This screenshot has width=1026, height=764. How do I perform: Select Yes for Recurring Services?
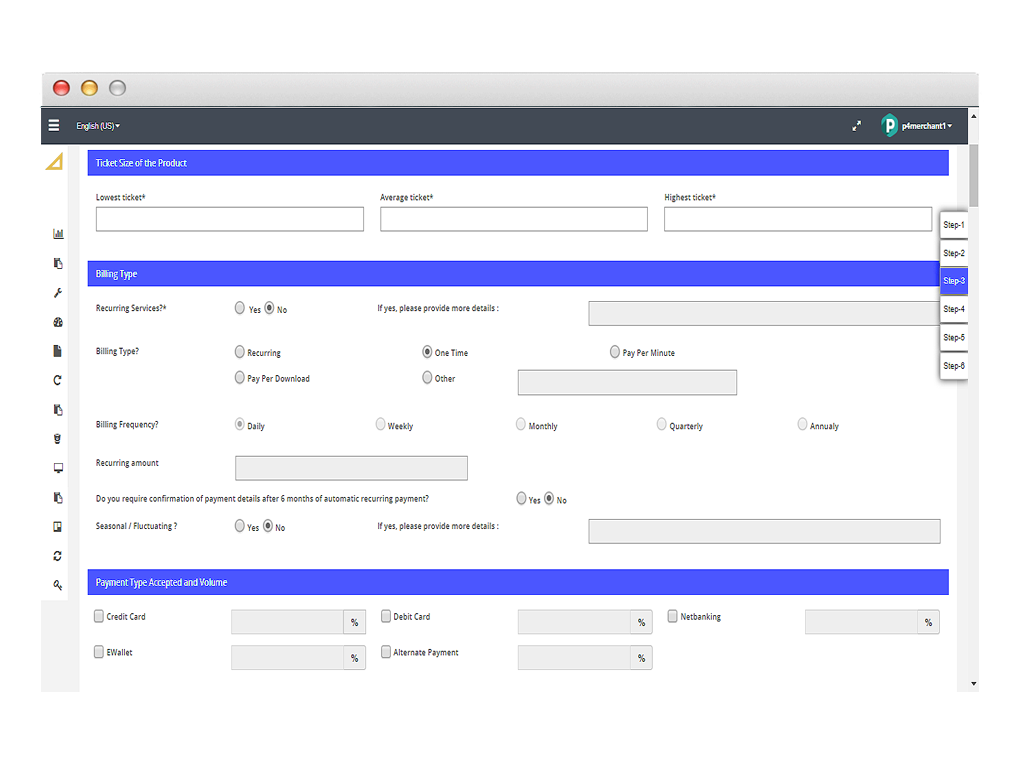point(240,308)
